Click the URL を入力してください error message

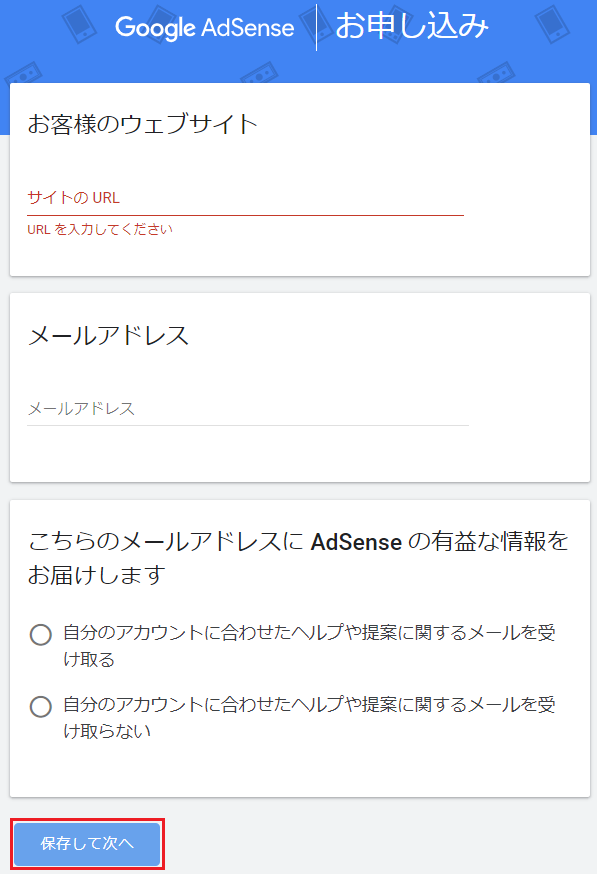(x=98, y=229)
